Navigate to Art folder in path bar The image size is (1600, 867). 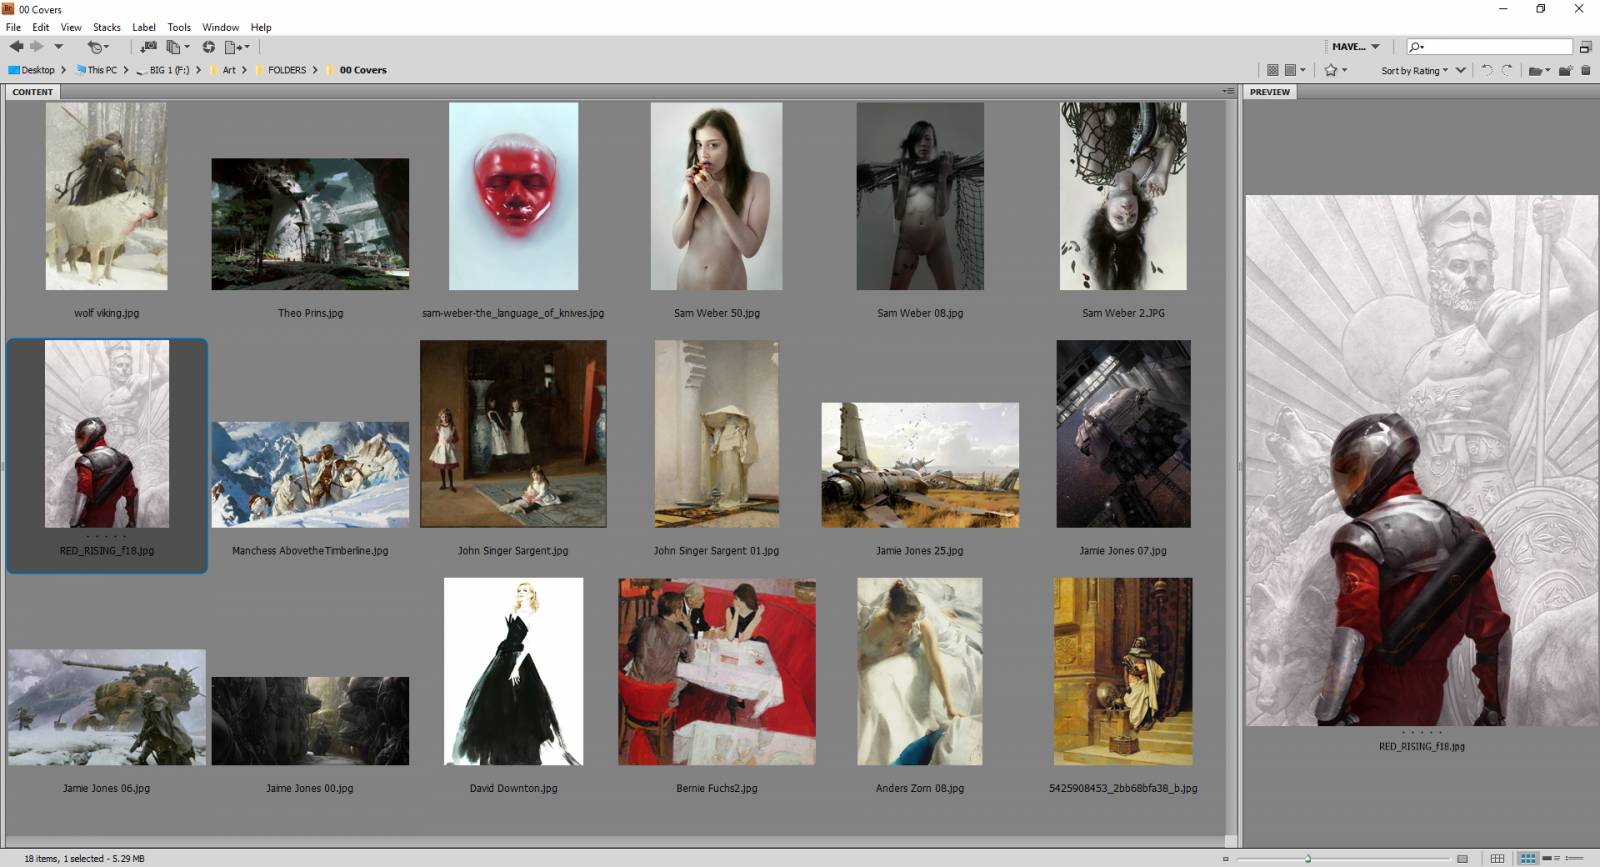click(223, 70)
